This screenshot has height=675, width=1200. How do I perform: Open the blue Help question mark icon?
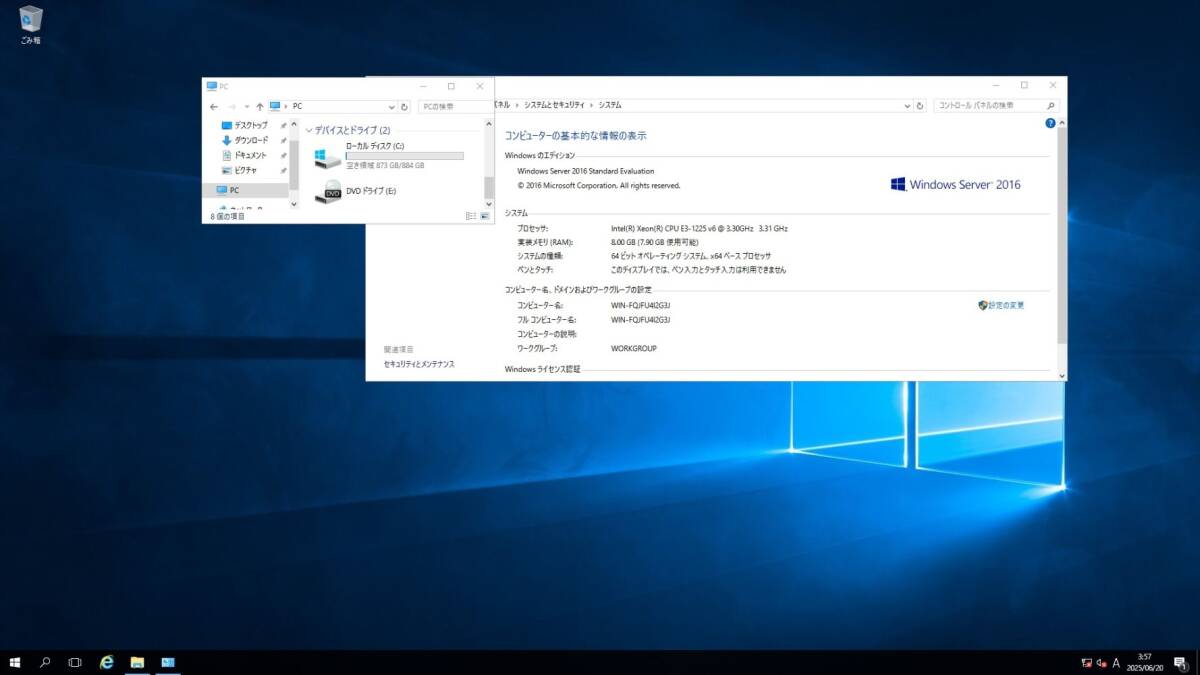(x=1050, y=123)
